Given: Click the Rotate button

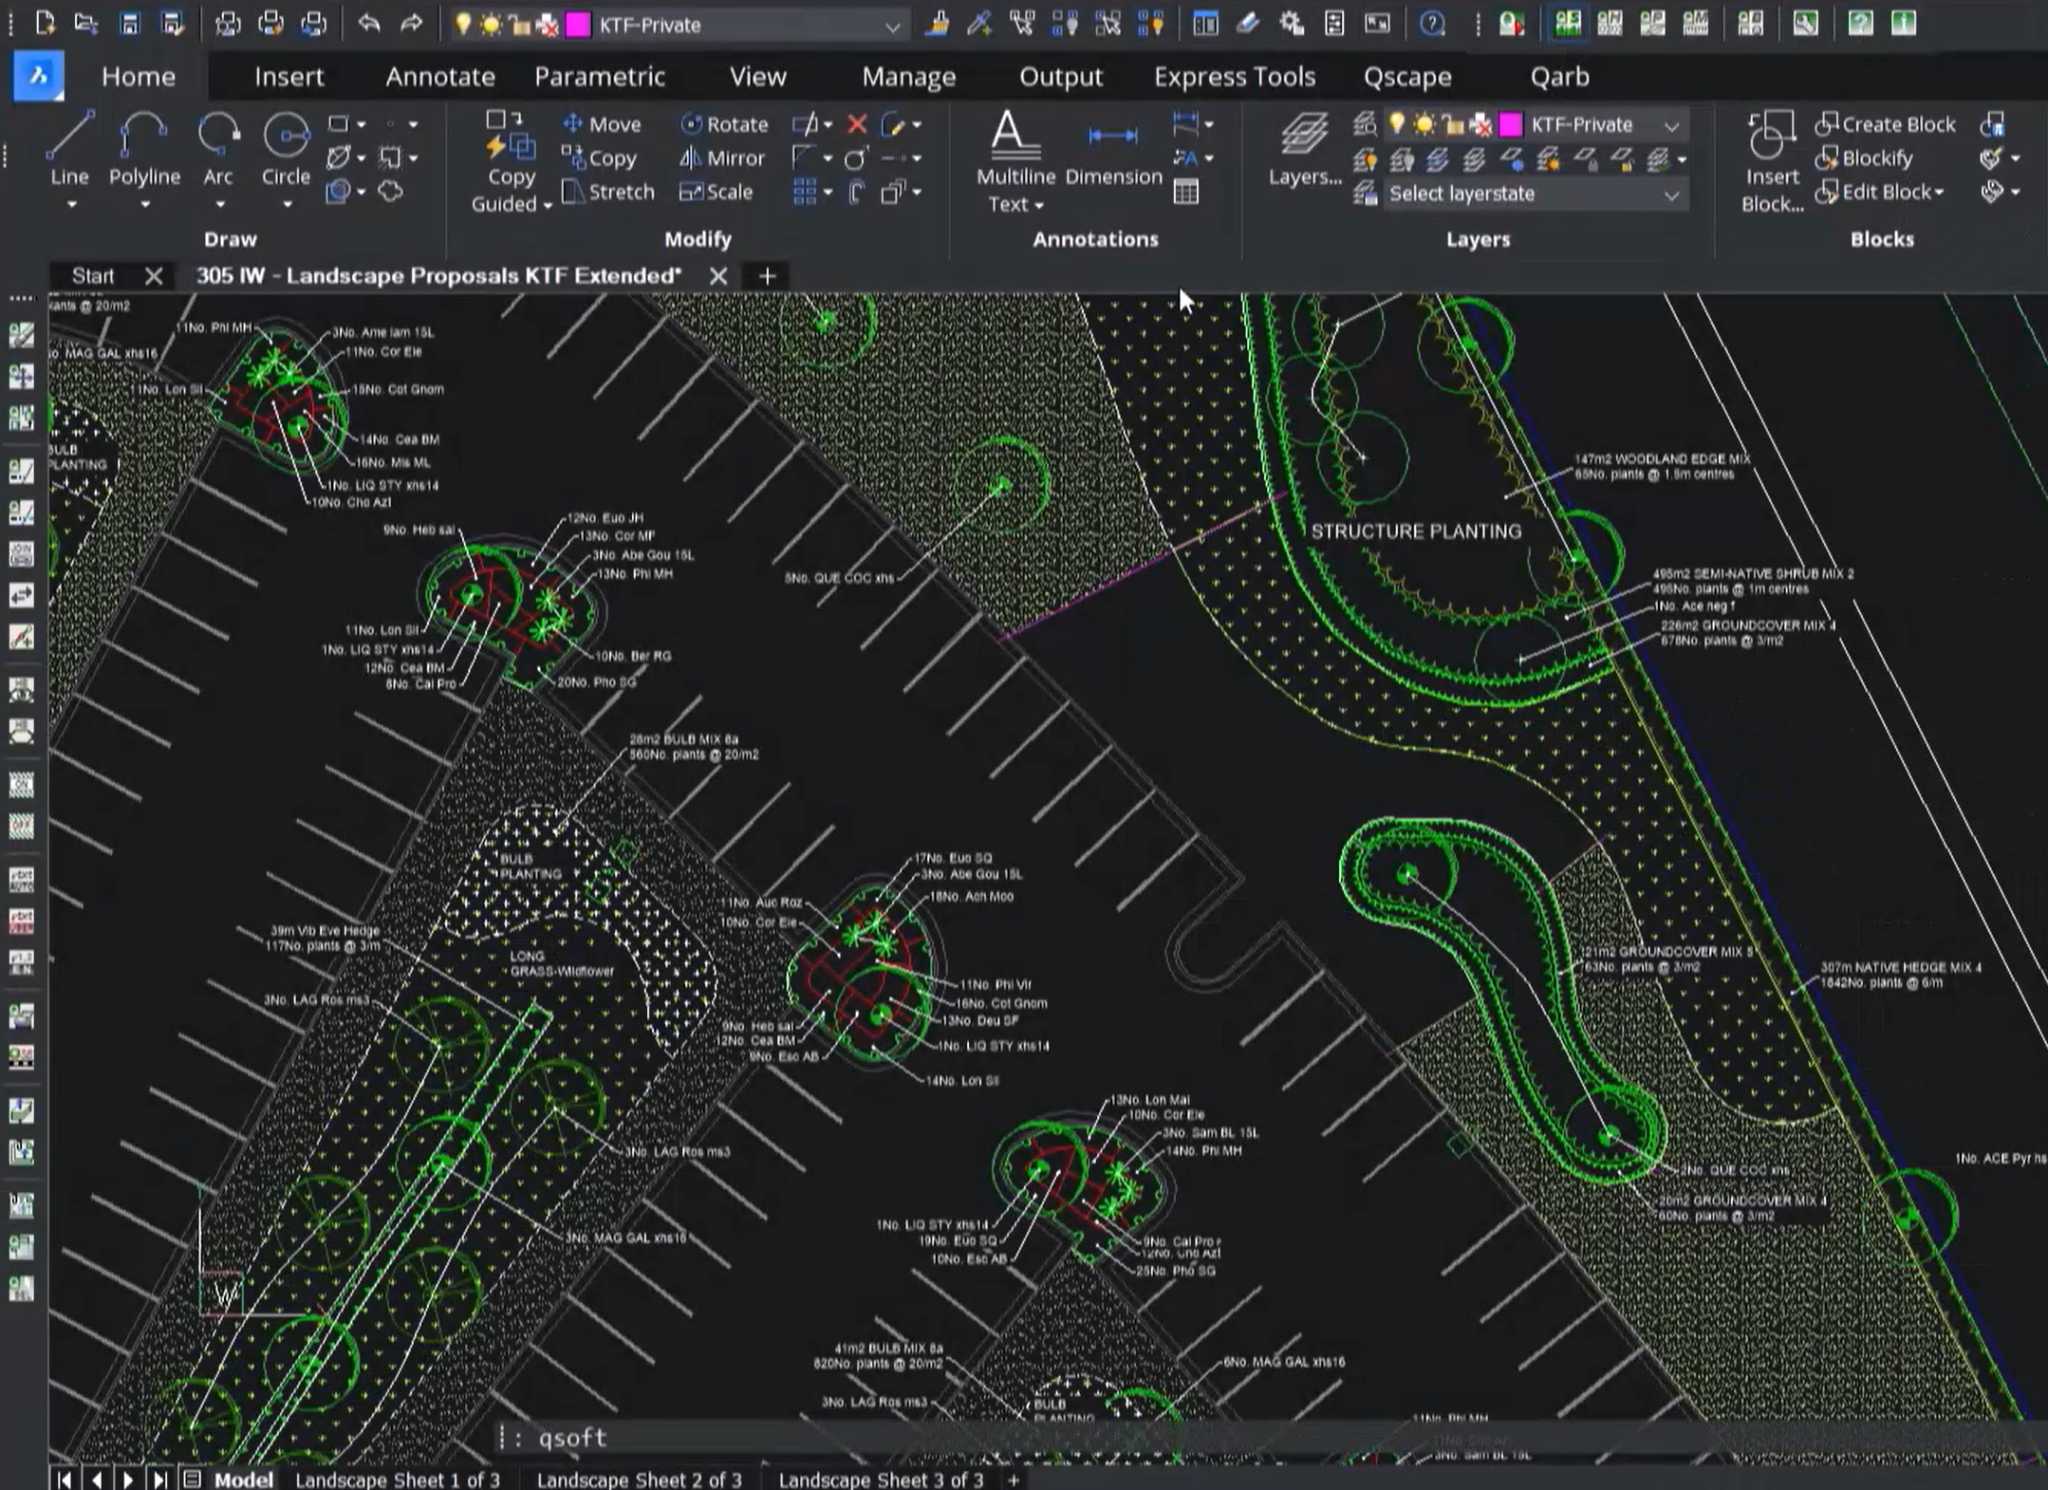Looking at the screenshot, I should (724, 124).
